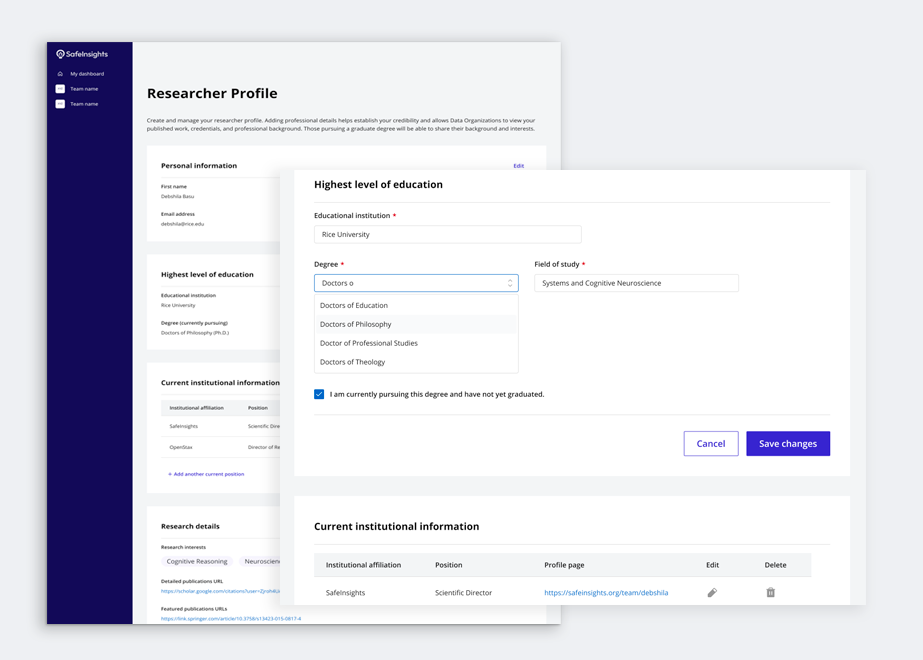The height and width of the screenshot is (660, 923).
Task: Click the Cancel button
Action: [x=711, y=443]
